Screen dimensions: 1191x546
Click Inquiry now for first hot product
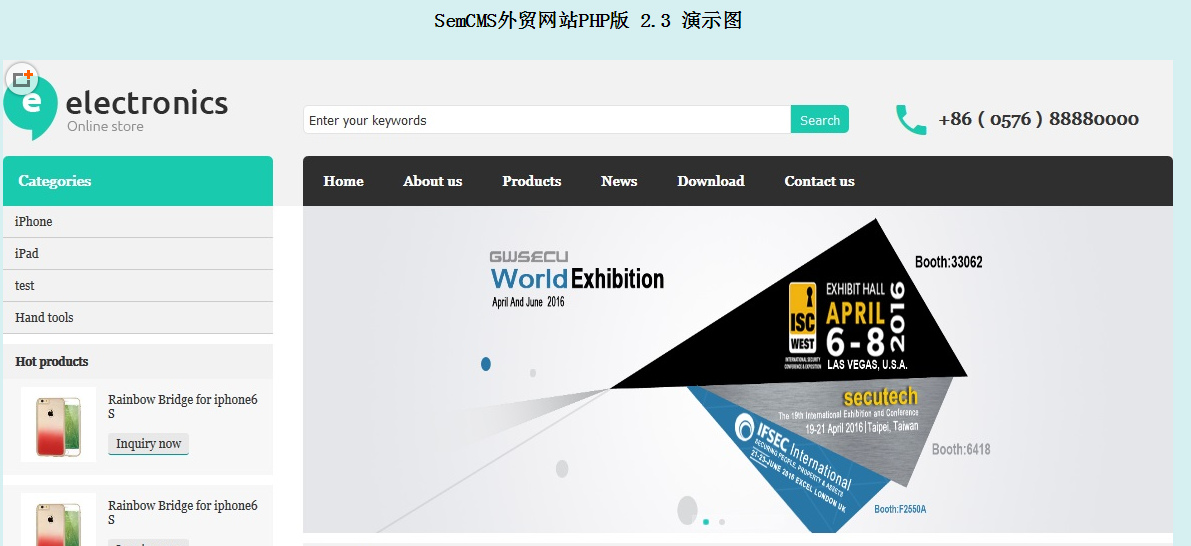click(x=148, y=443)
